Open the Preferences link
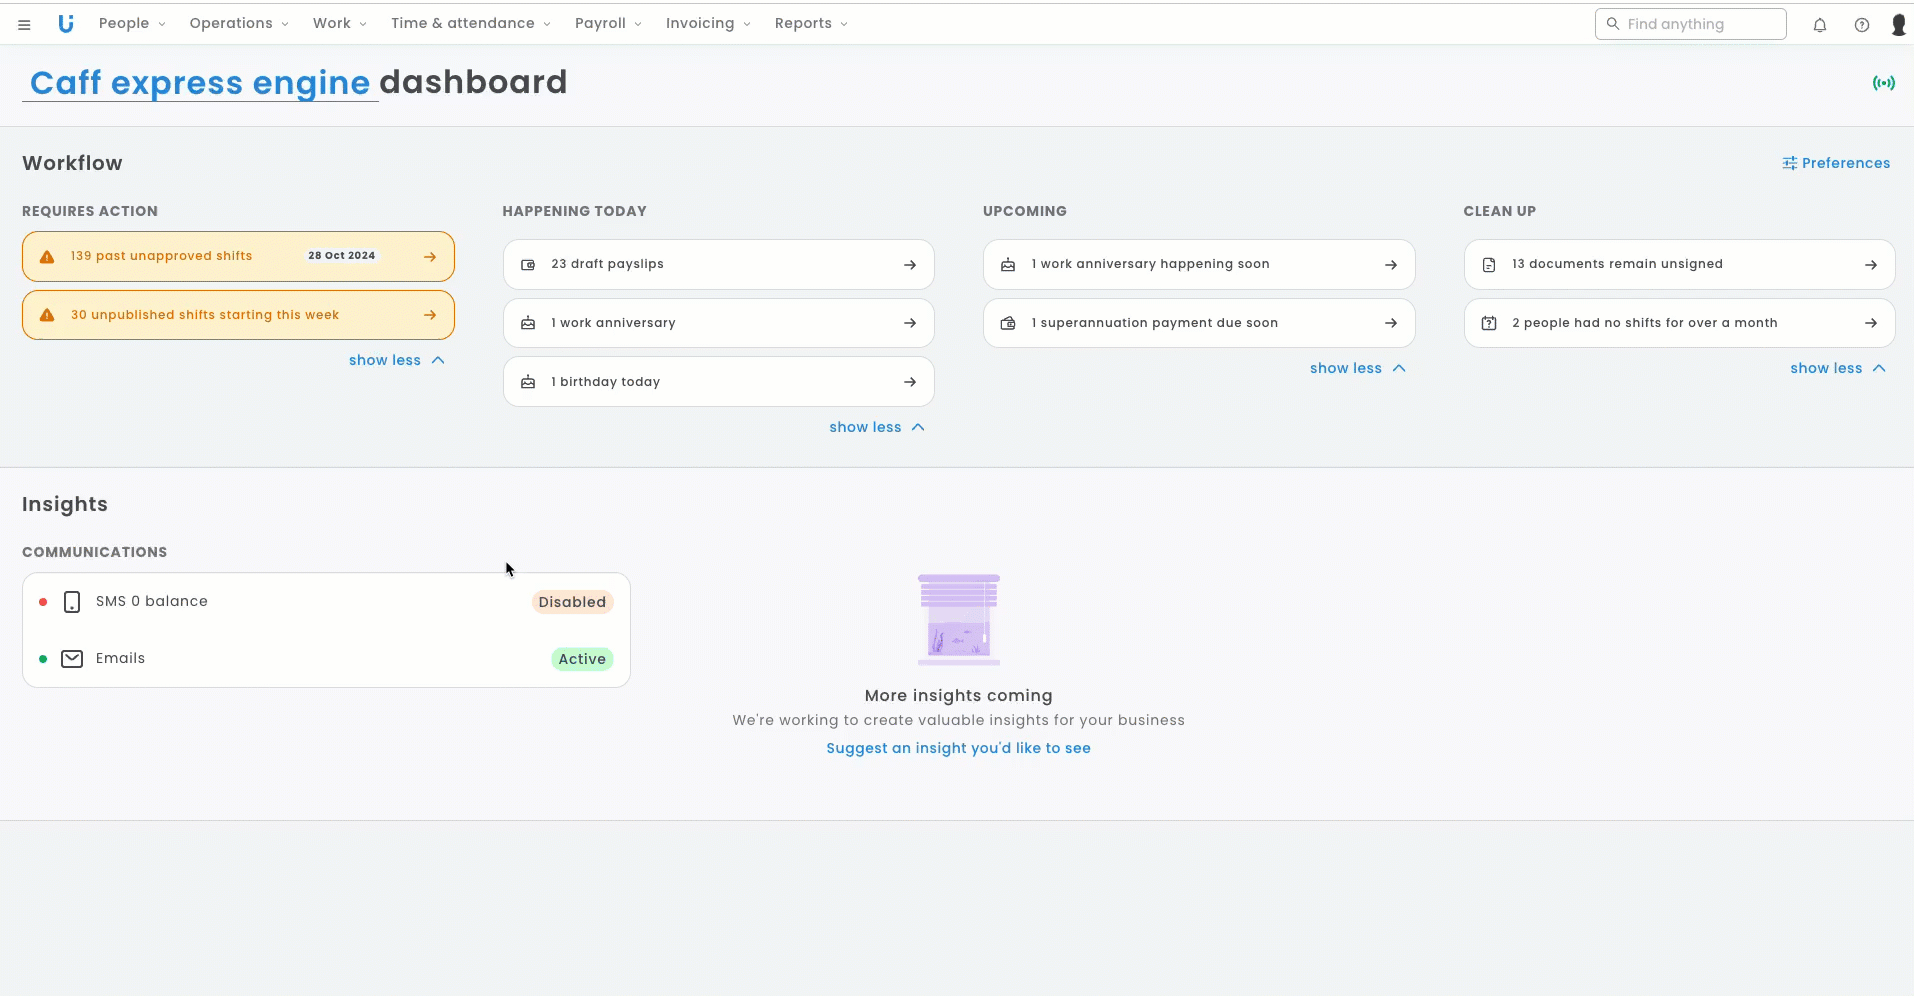This screenshot has width=1914, height=996. click(x=1835, y=163)
